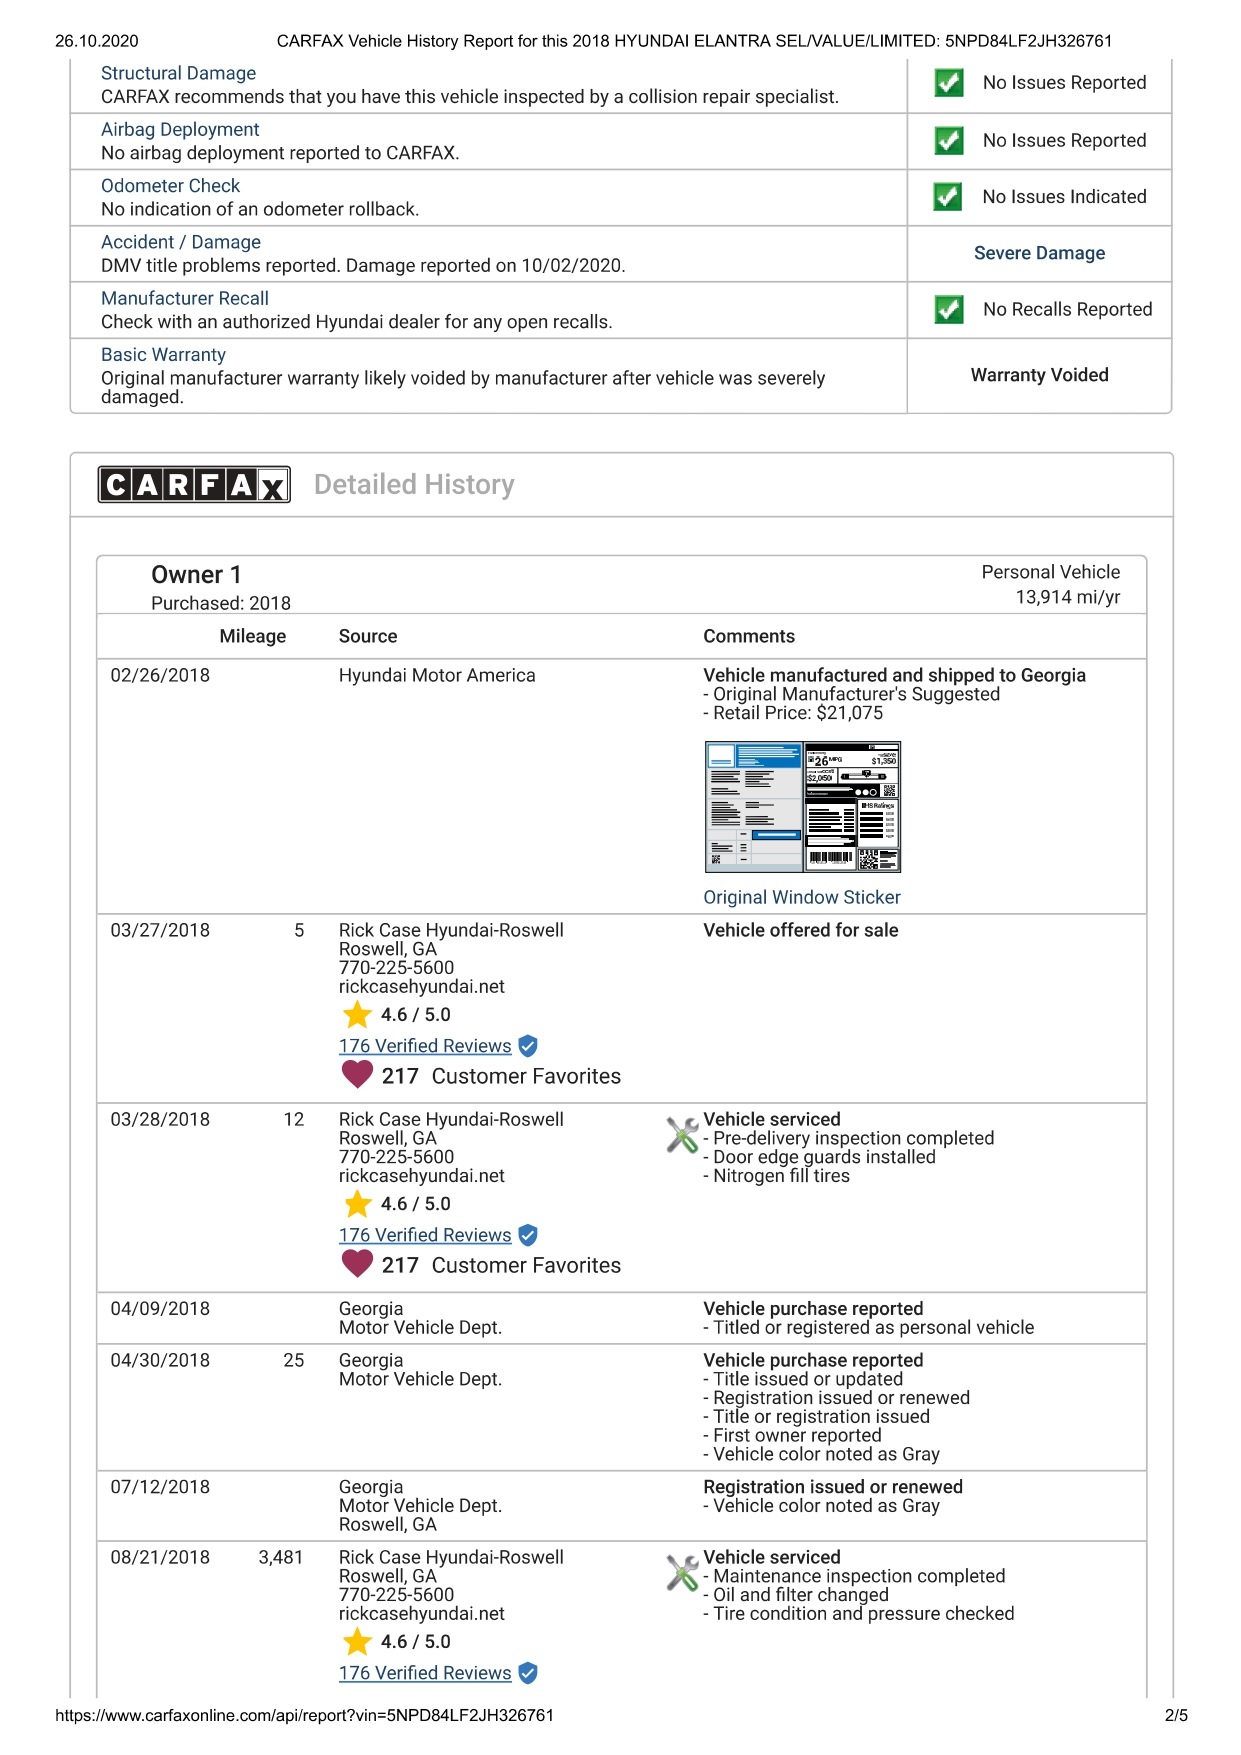The height and width of the screenshot is (1755, 1241).
Task: Open 176 Verified Reviews in the 08/21/2018 entry
Action: [425, 1673]
